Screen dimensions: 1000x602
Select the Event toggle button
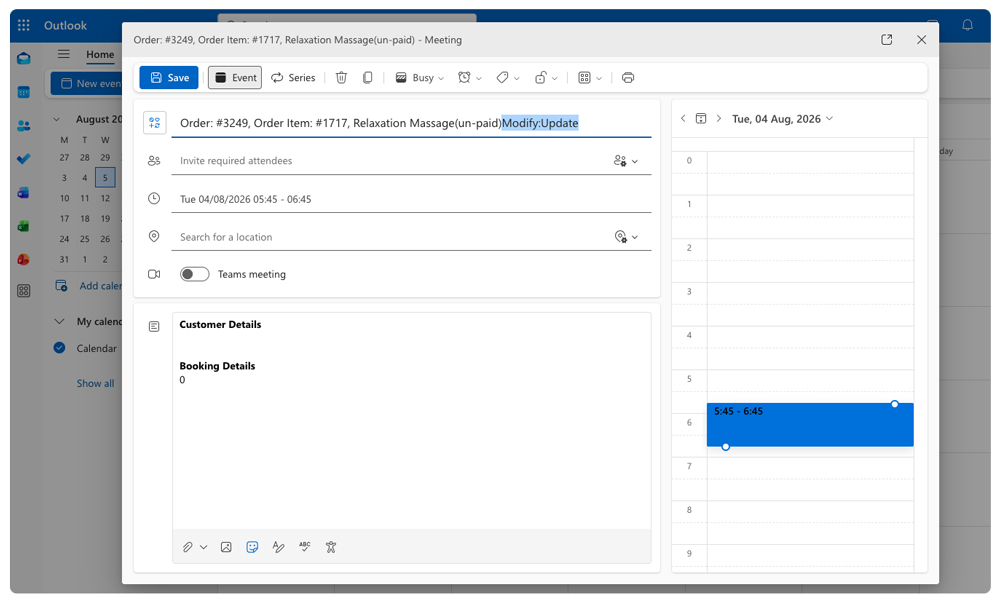[235, 78]
